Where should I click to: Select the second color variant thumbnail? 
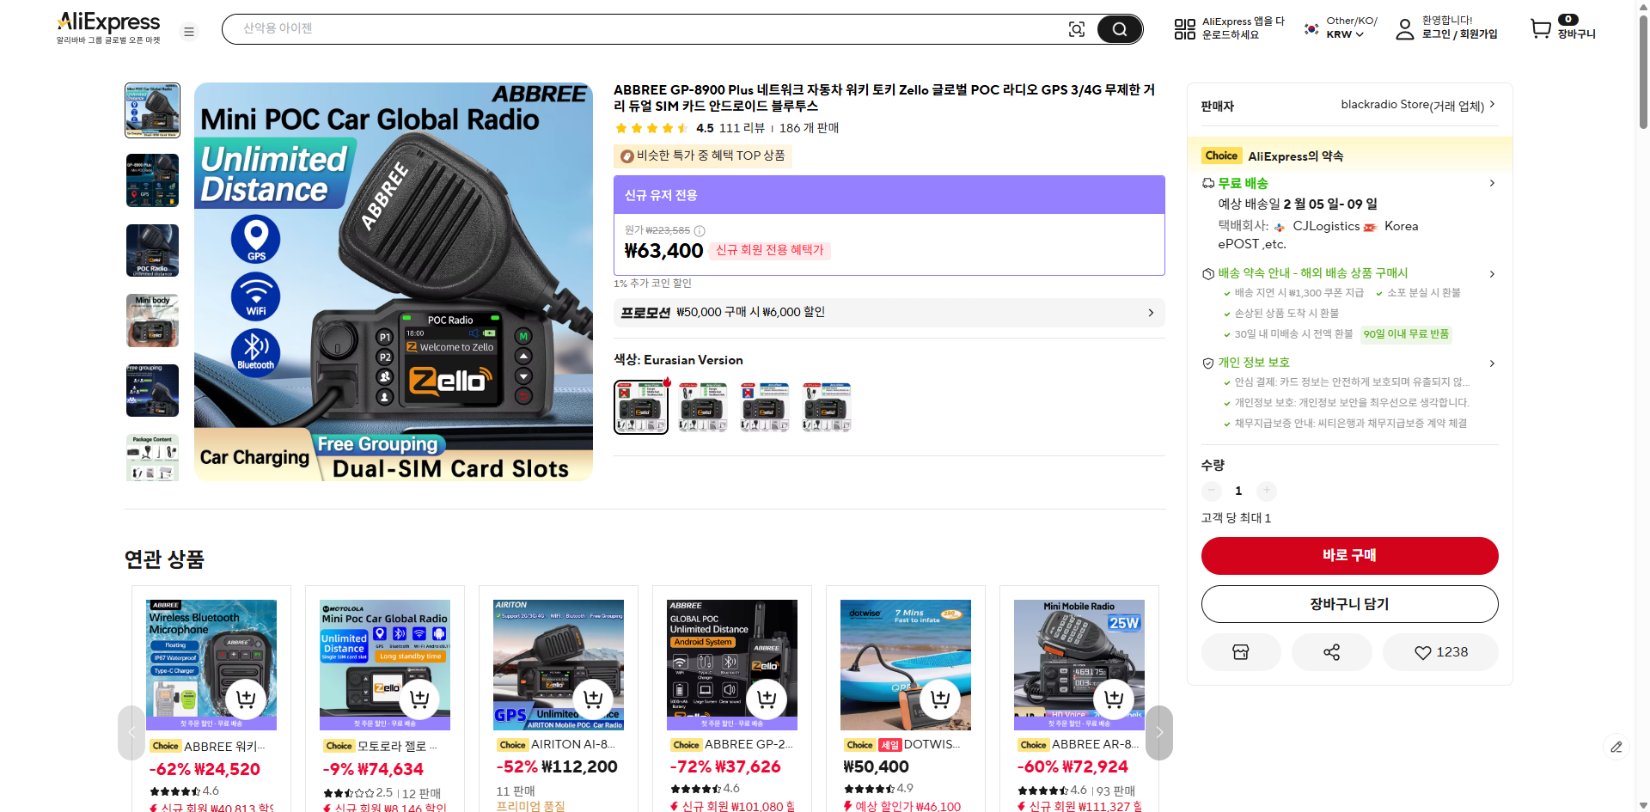(703, 407)
